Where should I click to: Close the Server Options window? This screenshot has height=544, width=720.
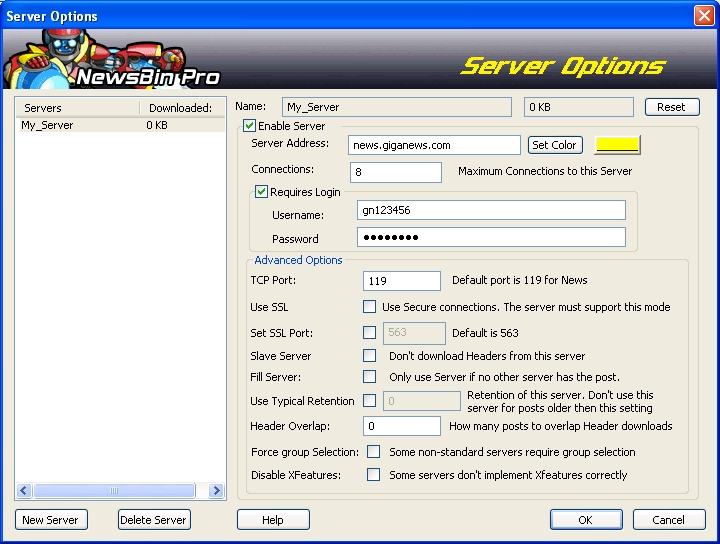tap(704, 16)
